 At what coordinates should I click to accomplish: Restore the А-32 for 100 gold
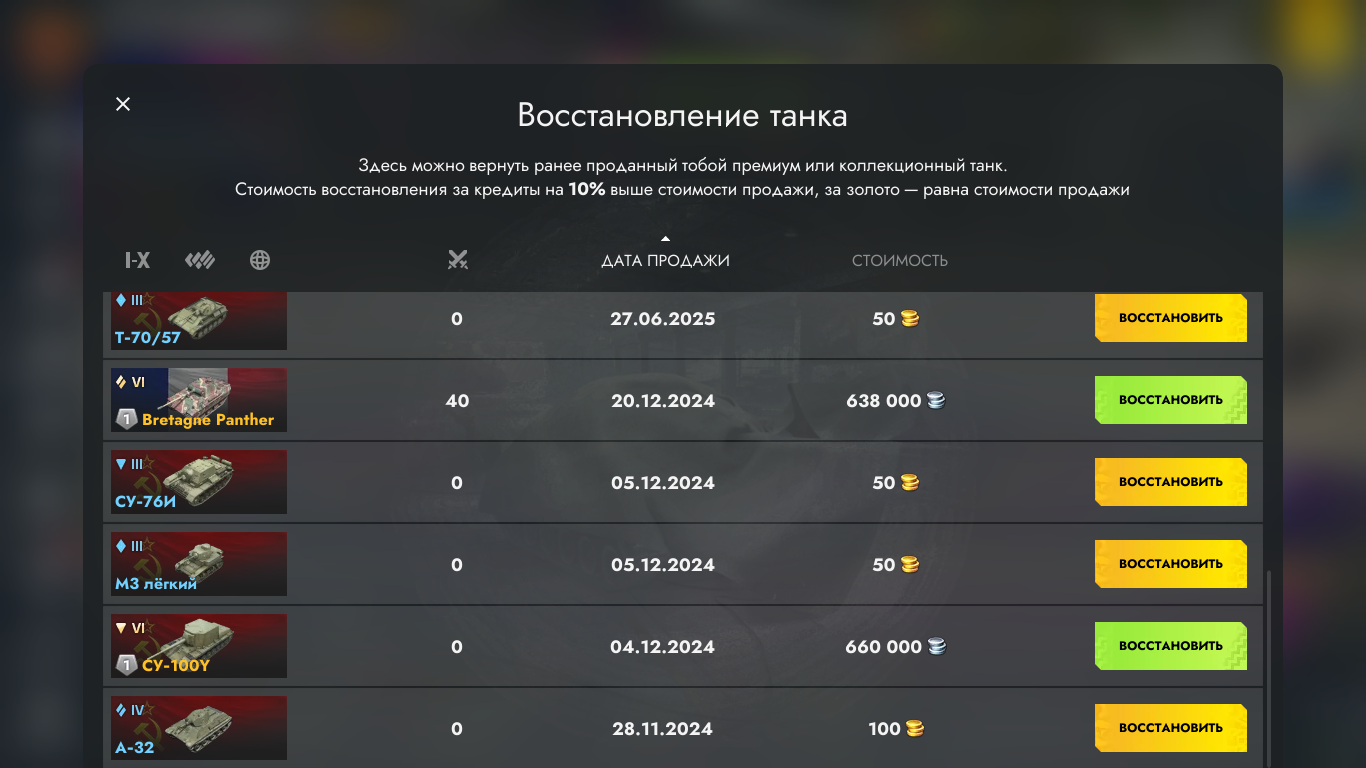(x=1170, y=728)
